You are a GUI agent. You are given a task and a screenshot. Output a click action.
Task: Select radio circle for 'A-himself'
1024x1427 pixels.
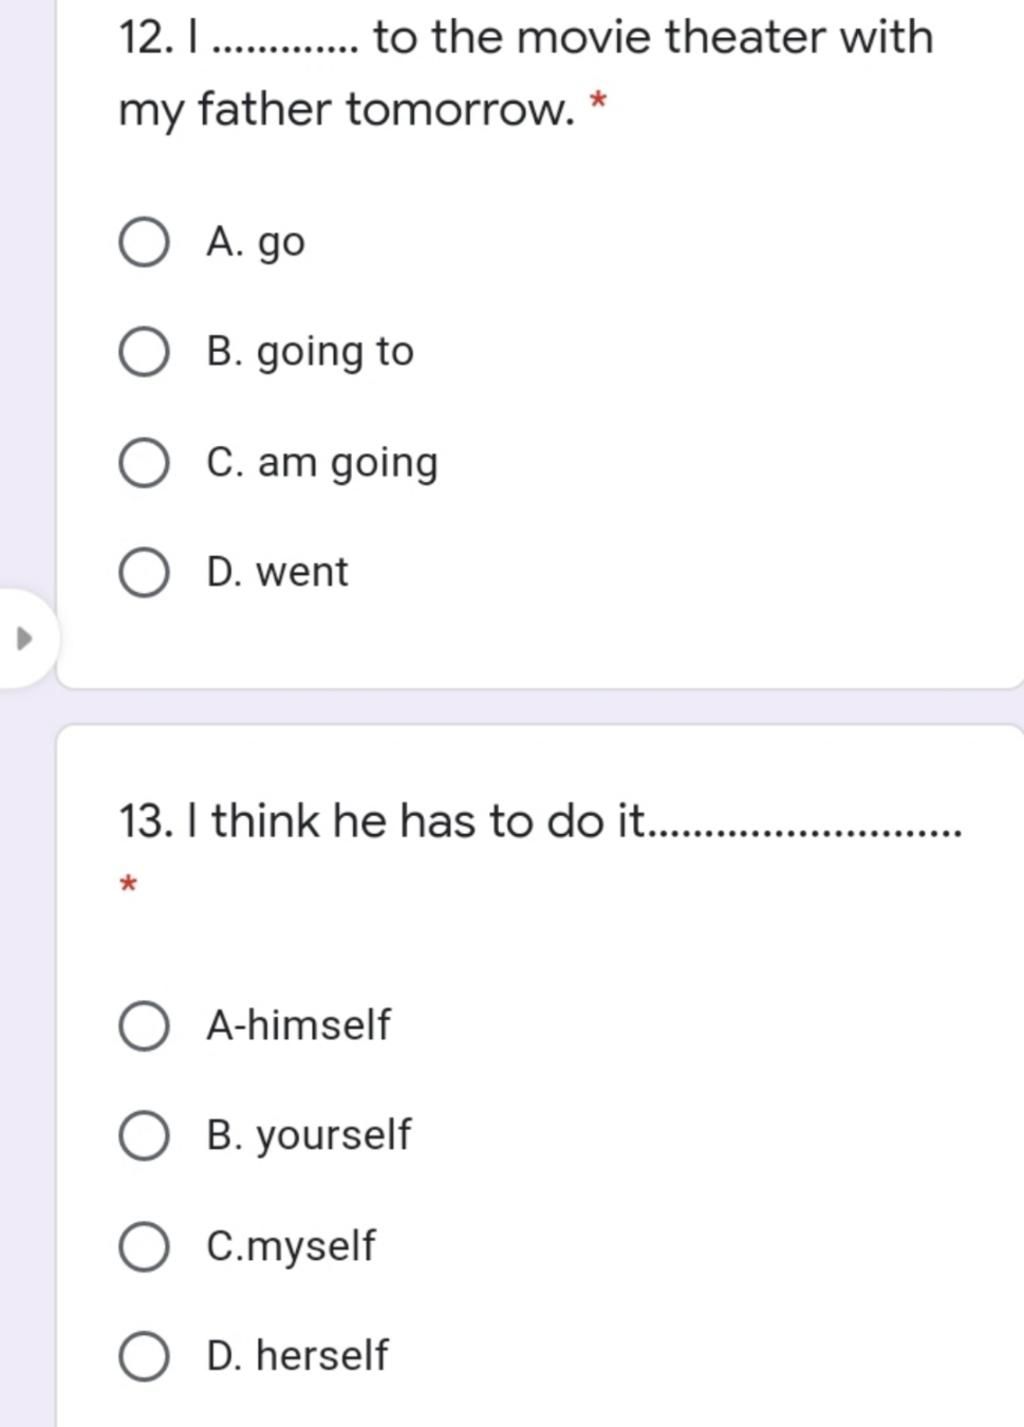tap(143, 1026)
